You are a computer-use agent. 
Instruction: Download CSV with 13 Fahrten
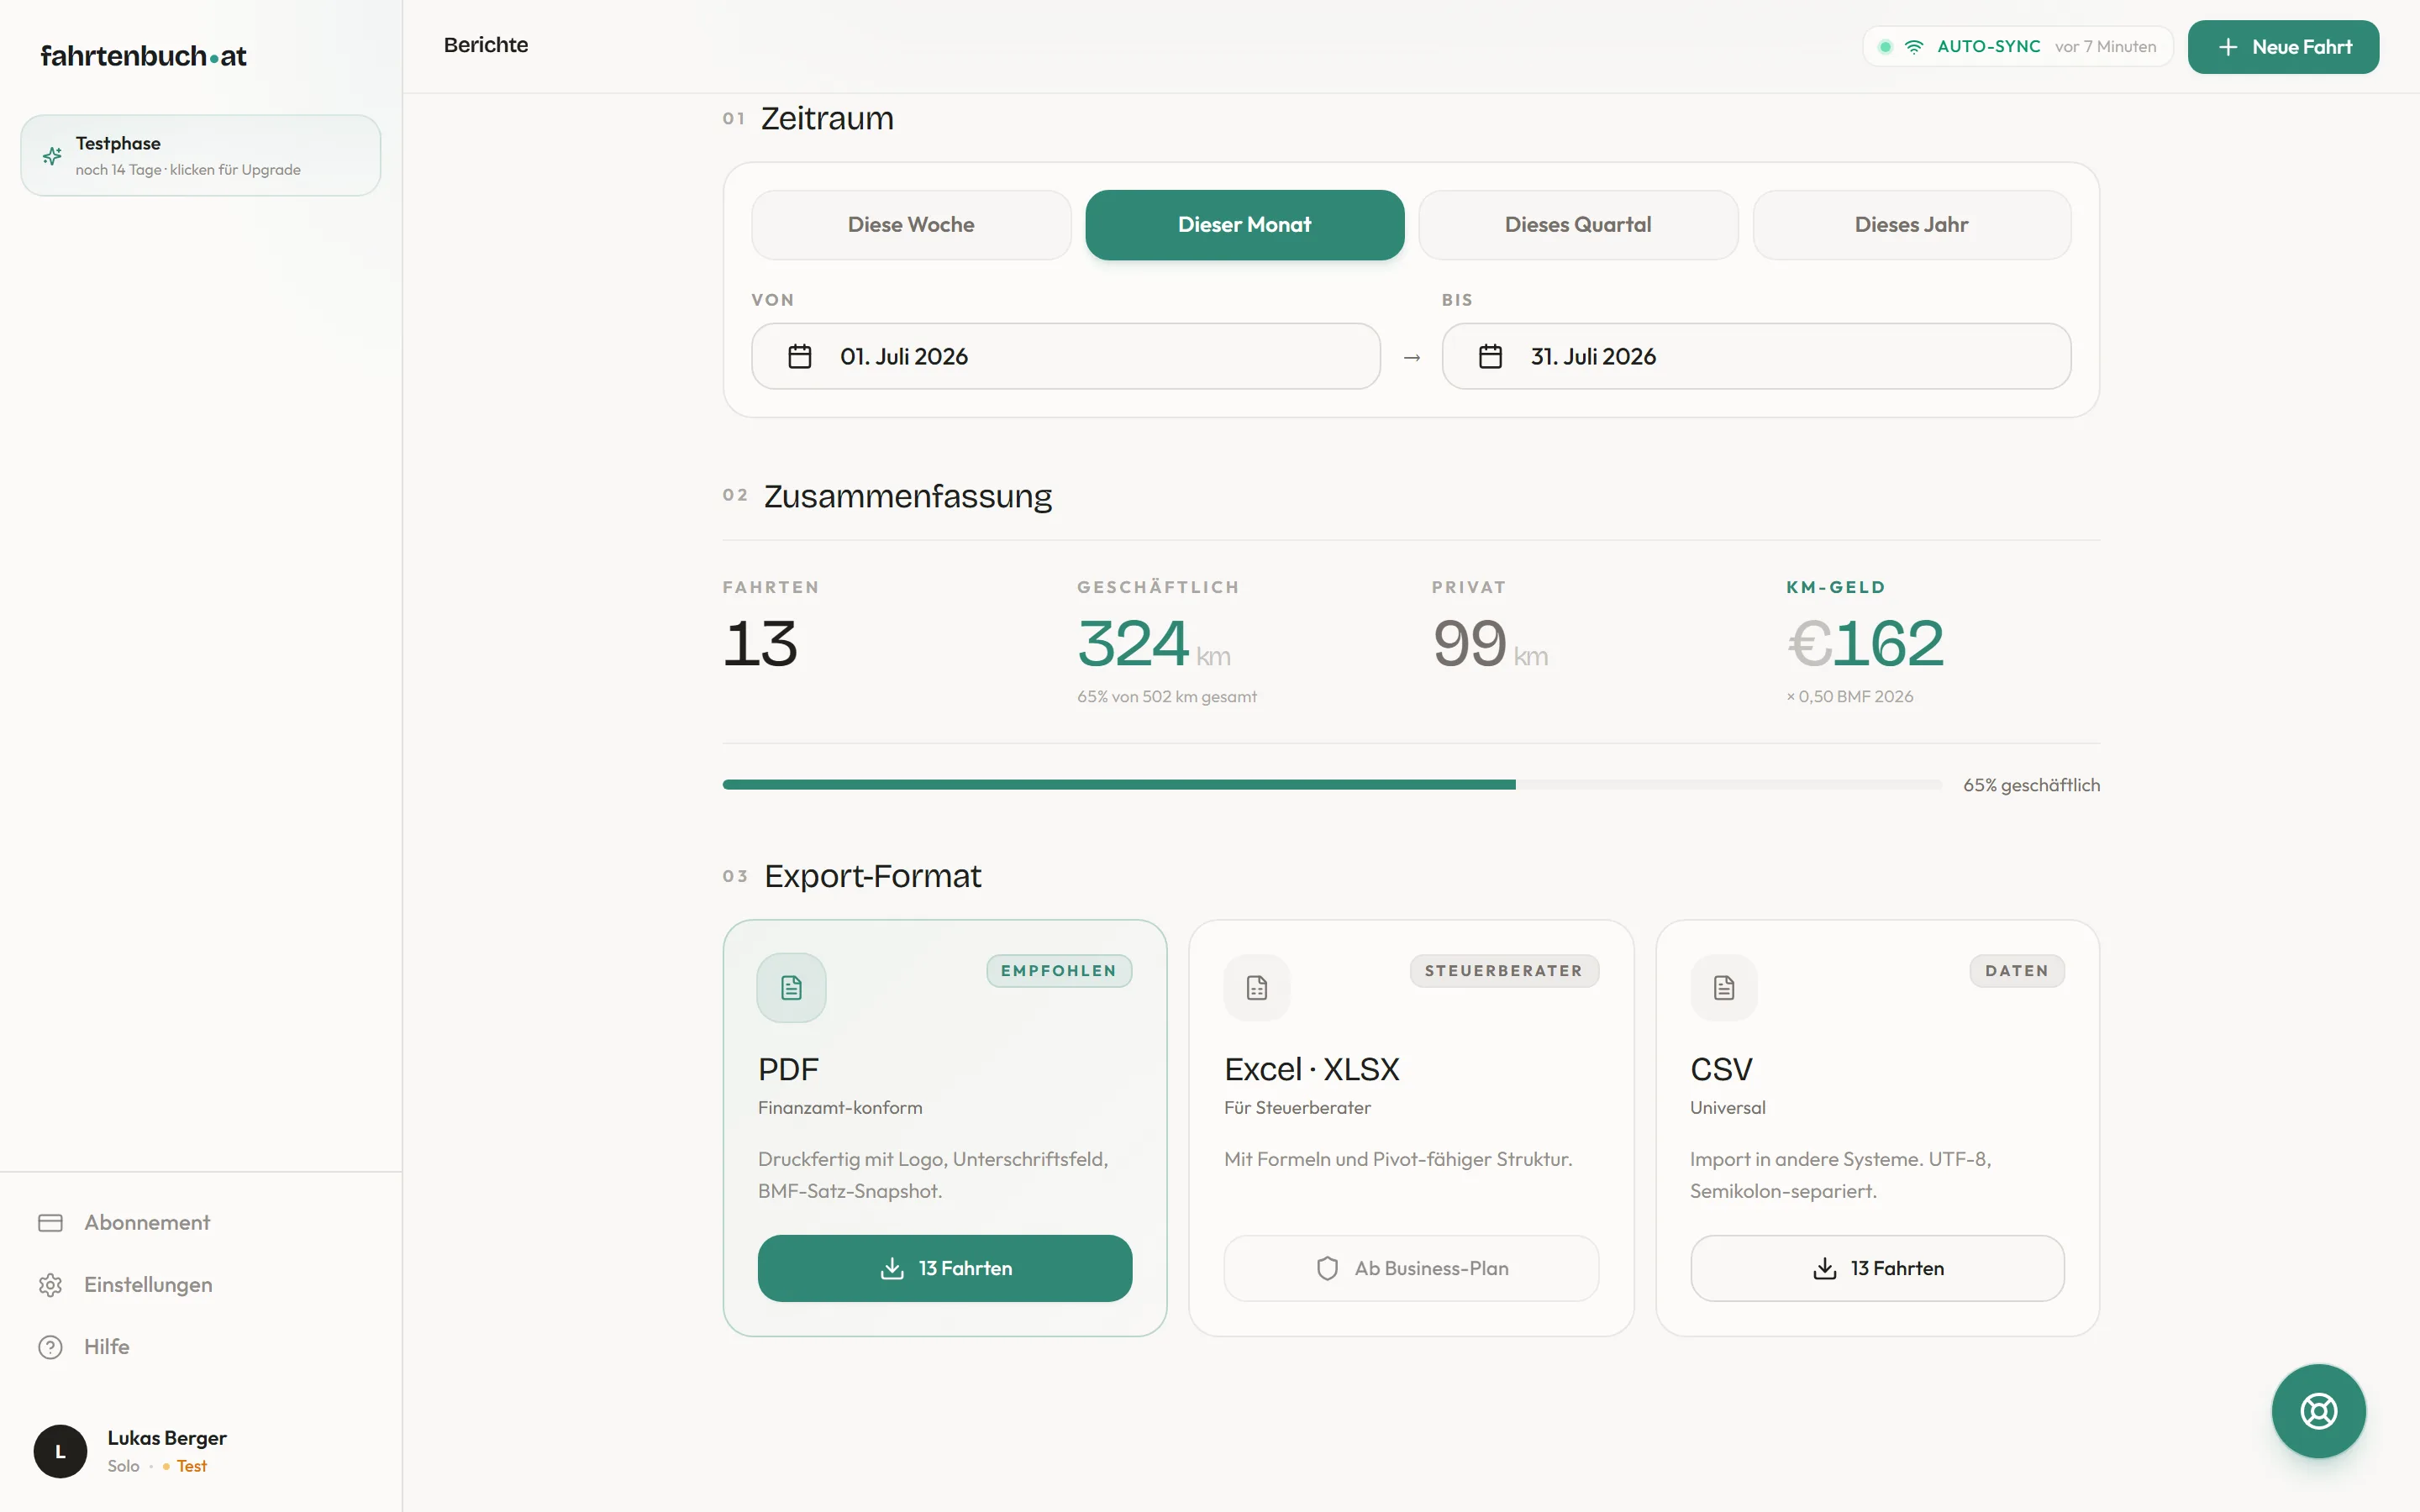[x=1877, y=1268]
